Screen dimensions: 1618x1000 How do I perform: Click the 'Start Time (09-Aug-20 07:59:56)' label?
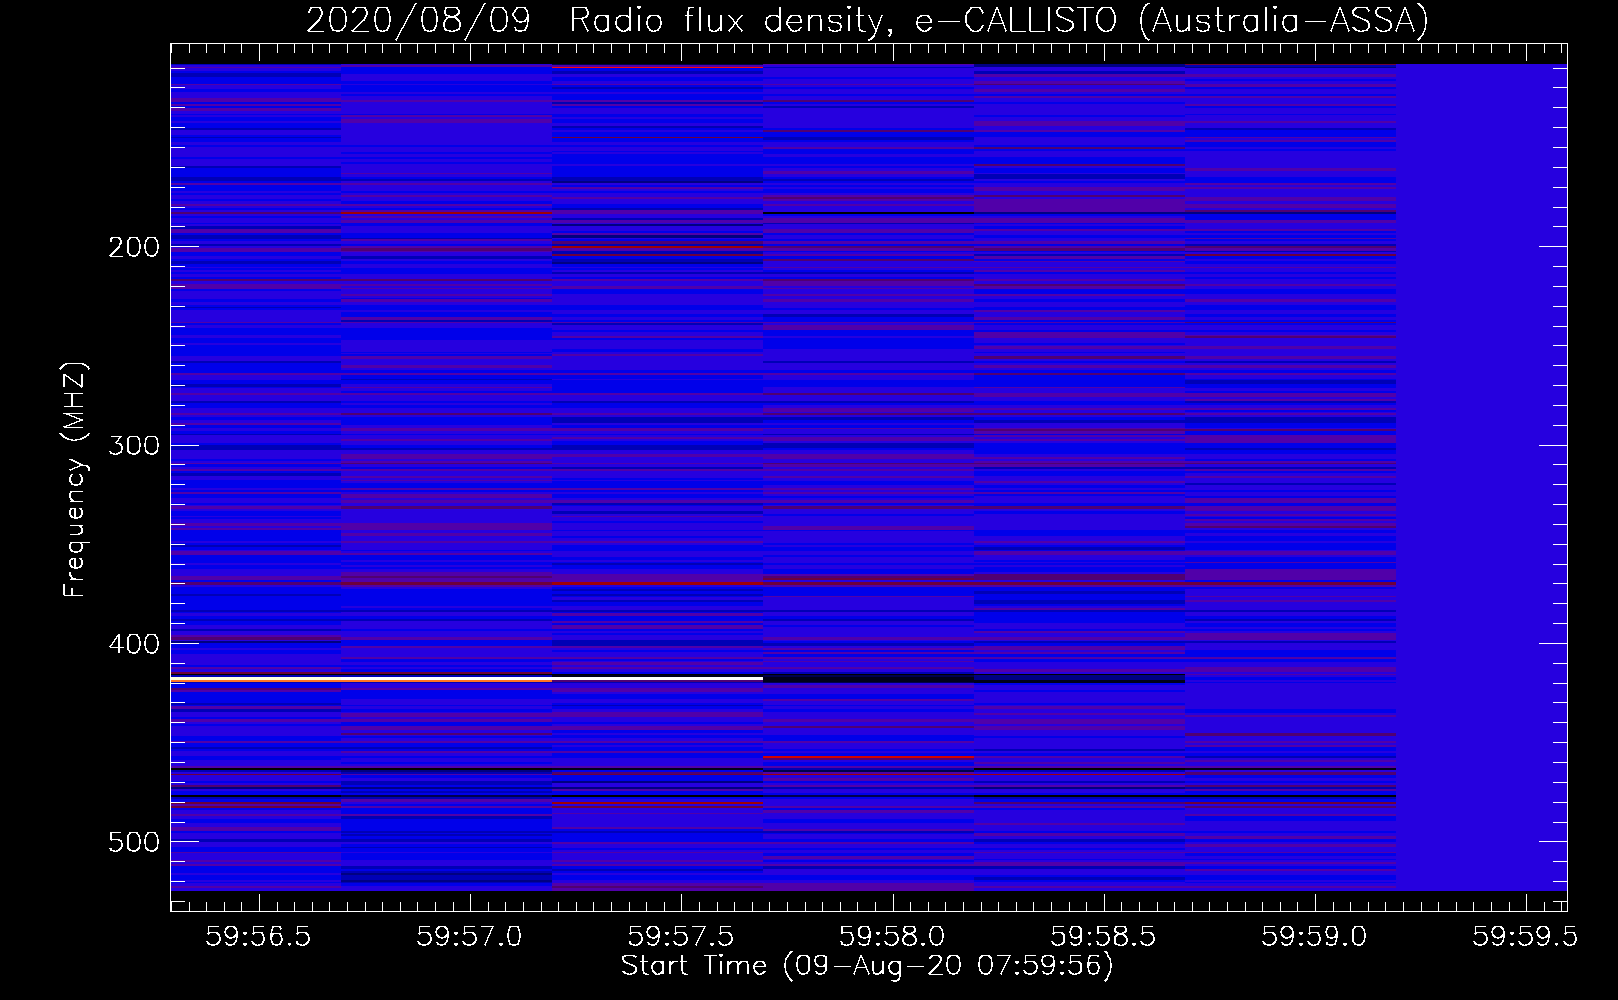tap(867, 966)
